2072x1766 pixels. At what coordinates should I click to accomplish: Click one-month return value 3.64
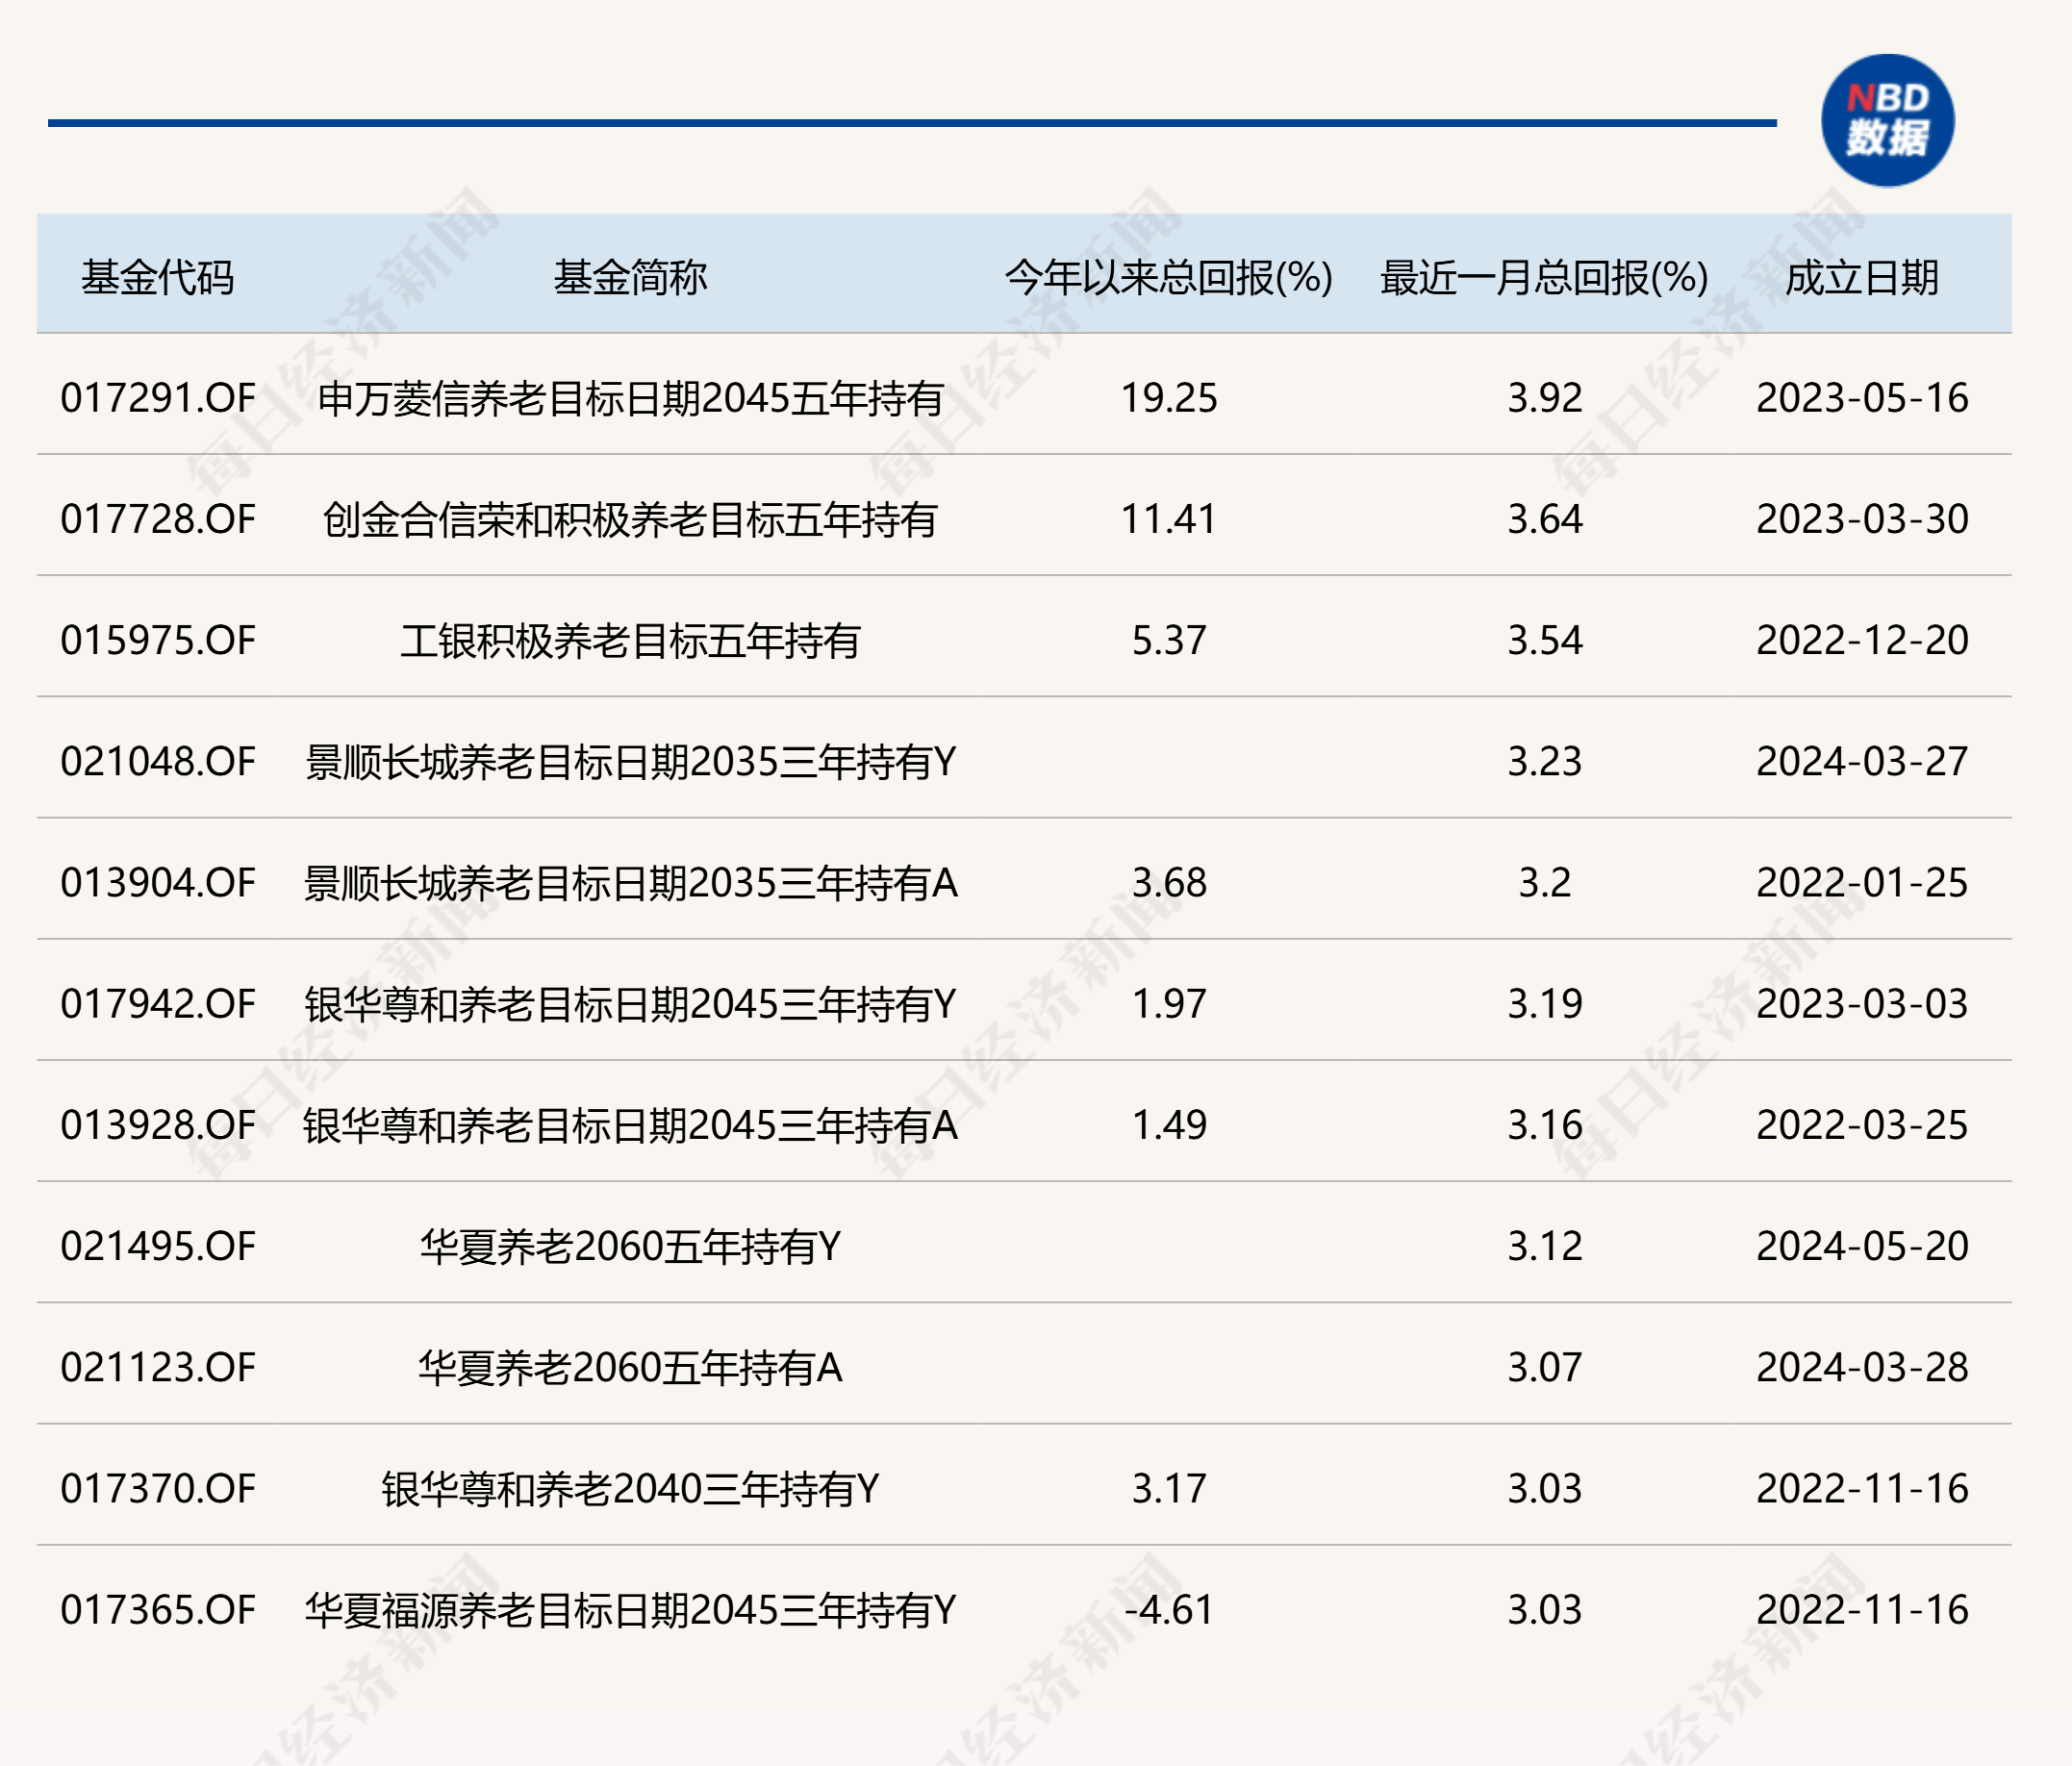click(1545, 519)
